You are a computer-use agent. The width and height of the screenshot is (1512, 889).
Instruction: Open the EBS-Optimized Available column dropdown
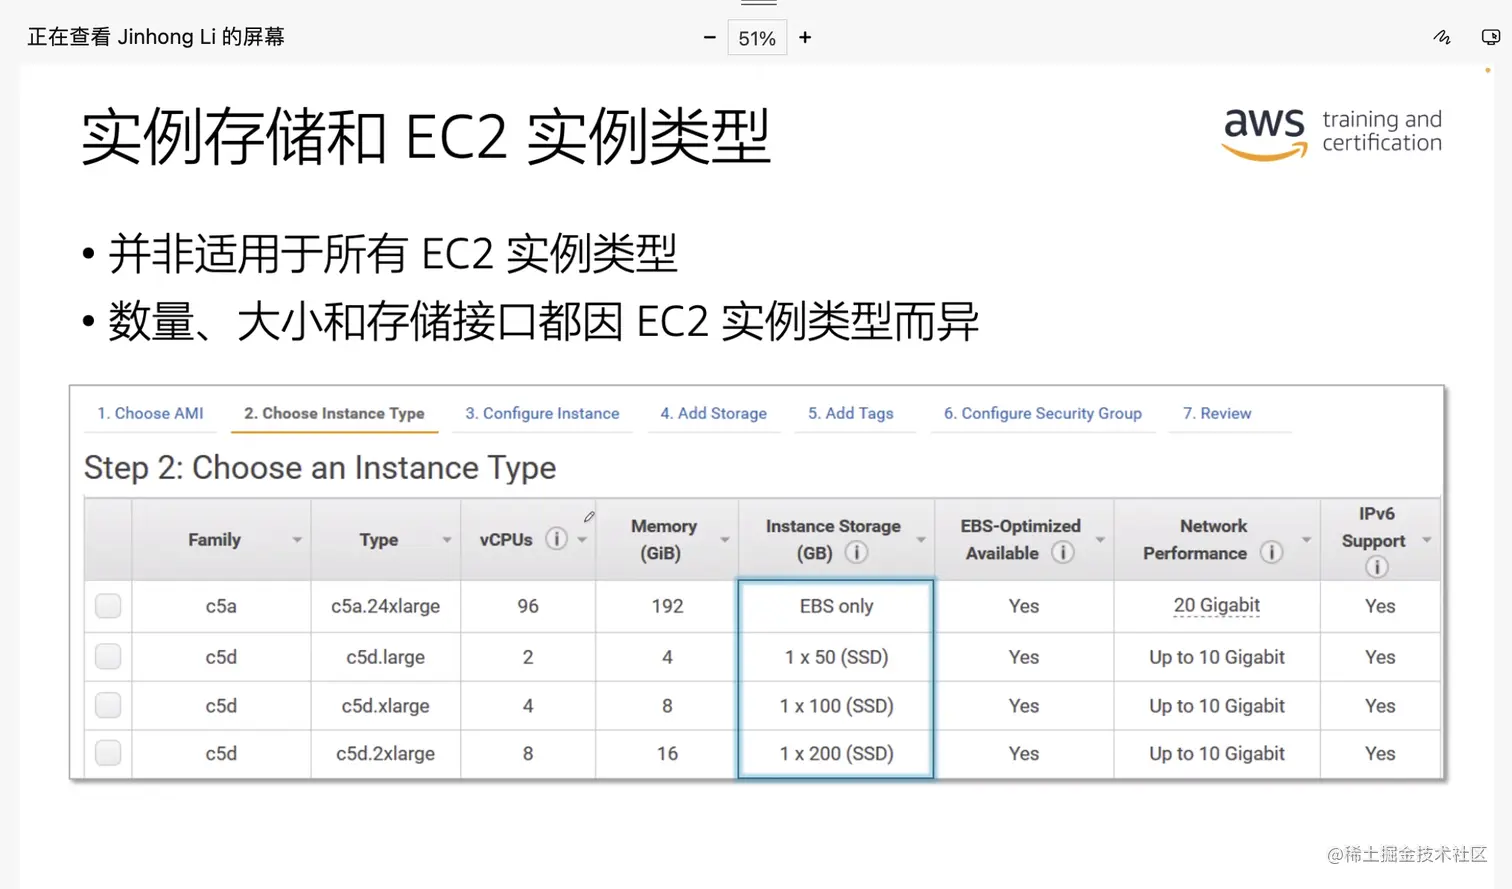point(1100,540)
